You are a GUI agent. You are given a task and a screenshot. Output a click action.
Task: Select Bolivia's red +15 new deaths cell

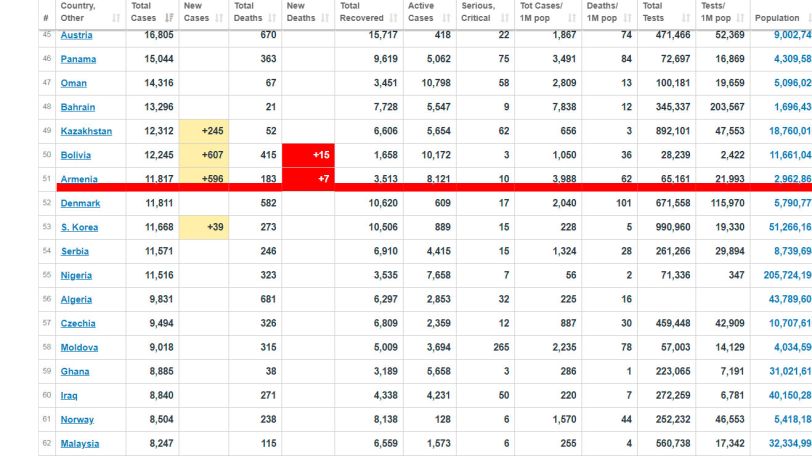pos(308,155)
